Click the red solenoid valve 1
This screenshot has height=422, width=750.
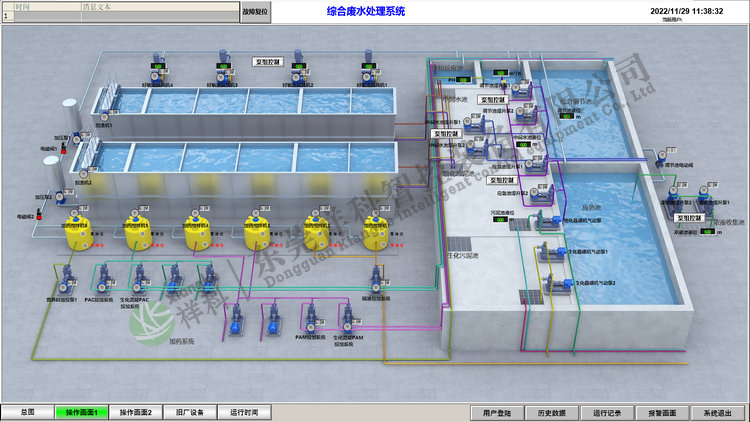point(63,149)
